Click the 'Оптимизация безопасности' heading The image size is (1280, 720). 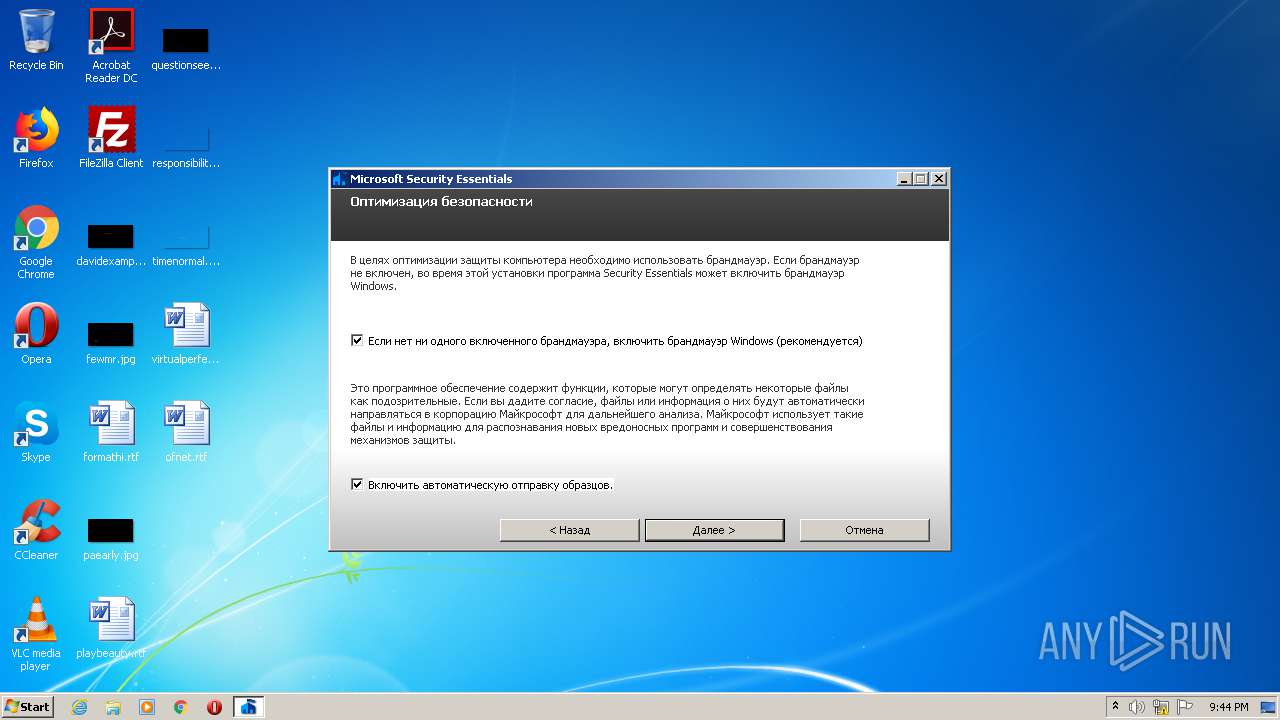(441, 202)
